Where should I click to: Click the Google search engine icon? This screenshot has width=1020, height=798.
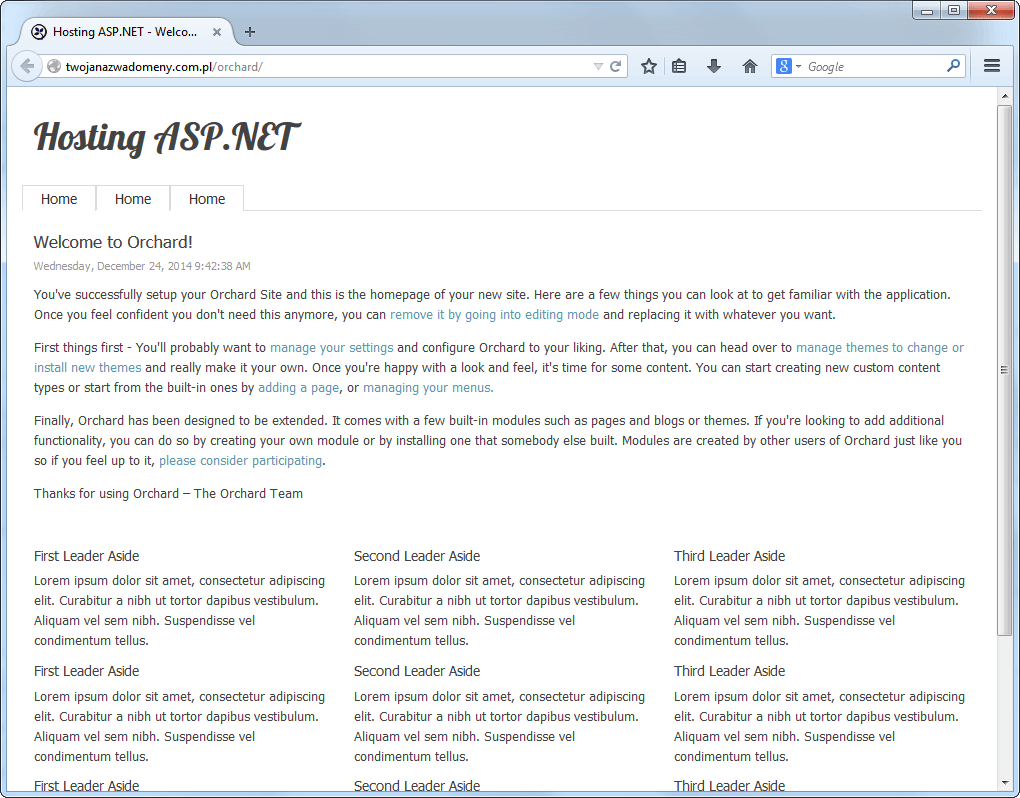[x=784, y=66]
